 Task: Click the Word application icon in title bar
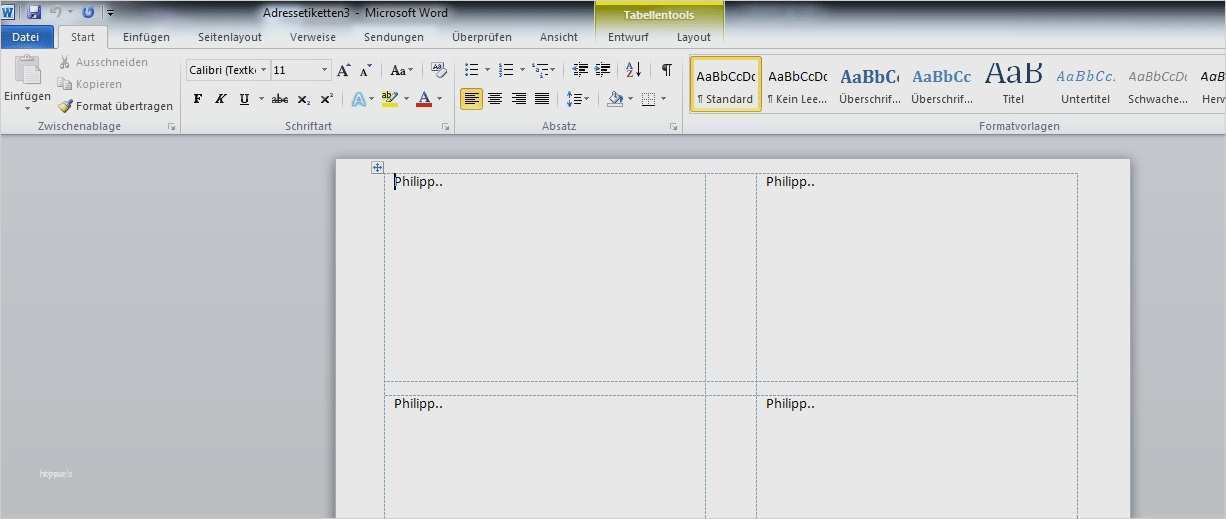click(x=9, y=12)
